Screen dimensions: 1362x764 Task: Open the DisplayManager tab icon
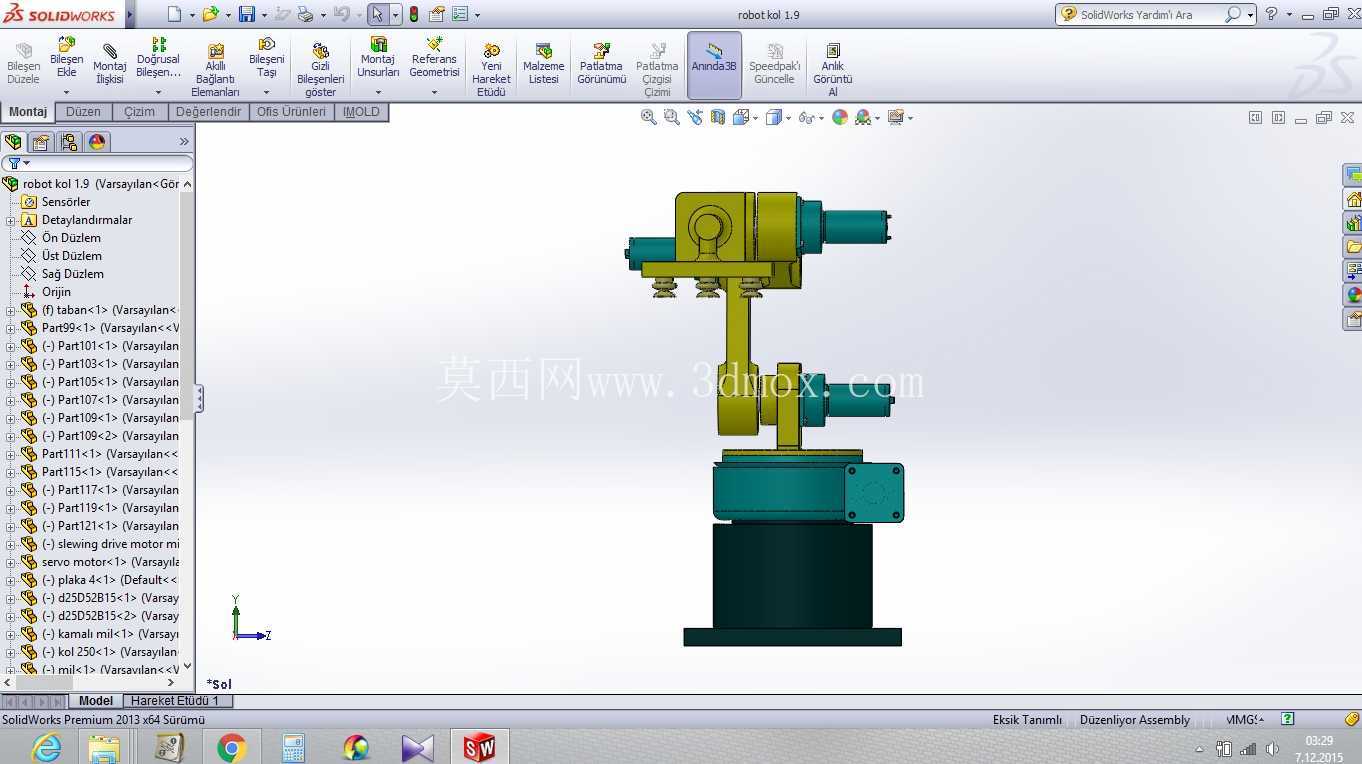(x=97, y=142)
